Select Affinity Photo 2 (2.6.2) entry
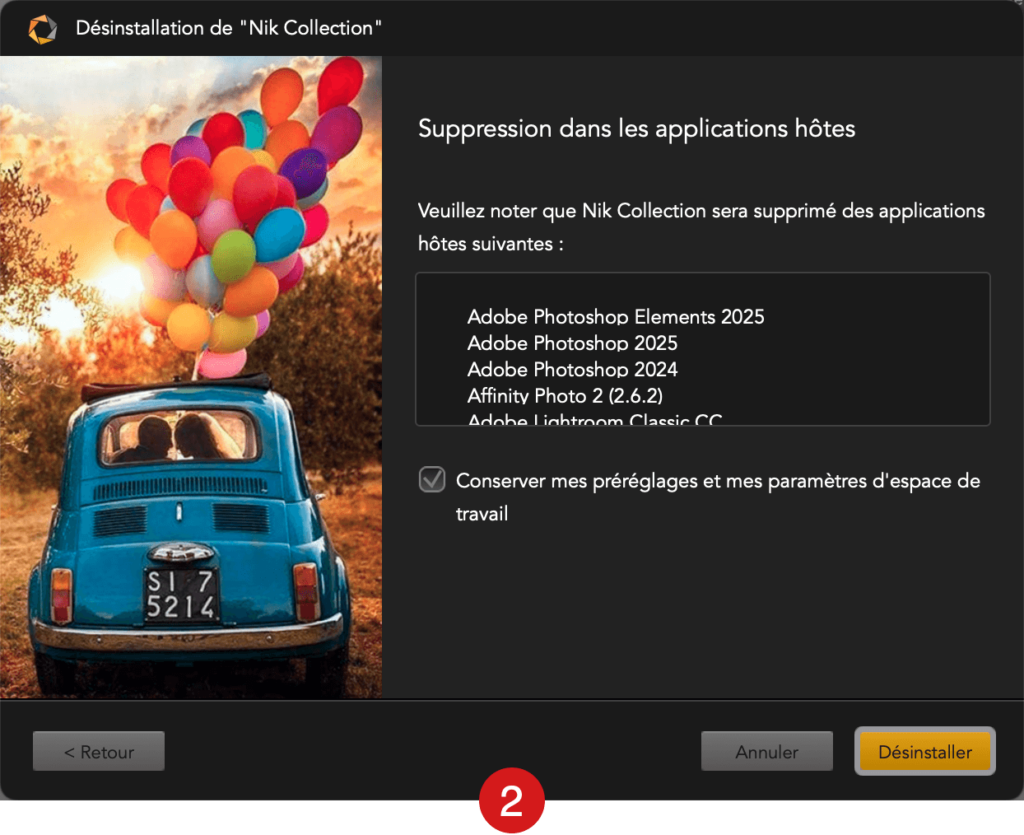 [565, 396]
